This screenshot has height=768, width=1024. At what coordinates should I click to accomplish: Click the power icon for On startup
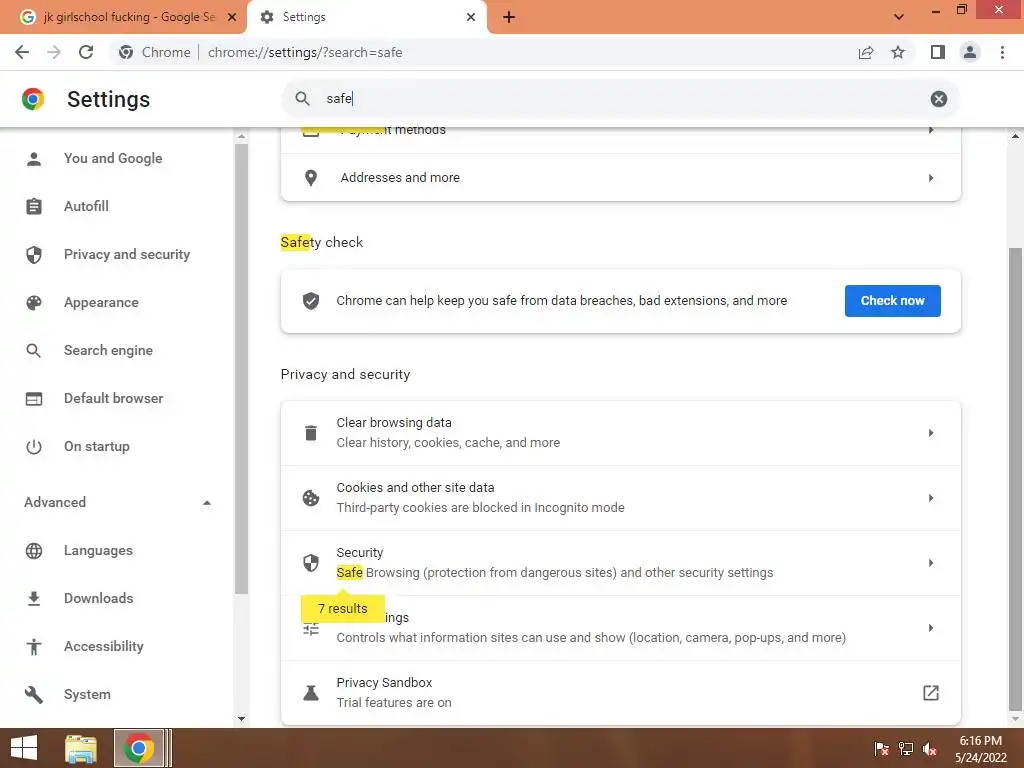[x=34, y=447]
